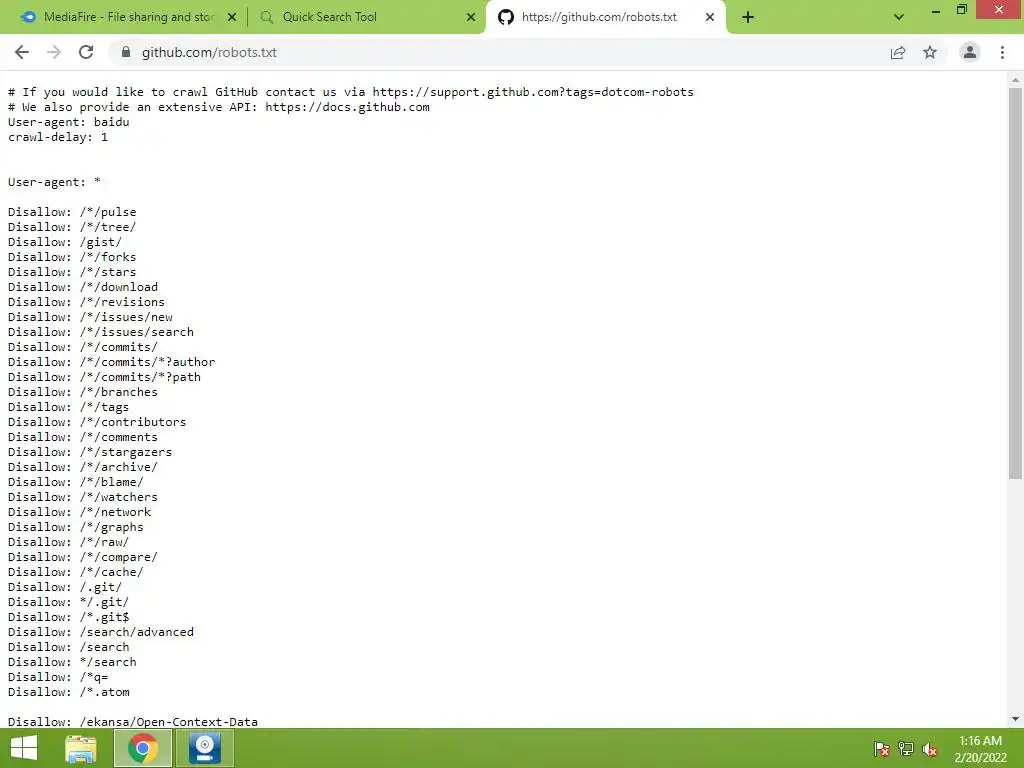Viewport: 1024px width, 768px height.
Task: Click "Disallow: /*/raw/" line
Action: pos(69,543)
